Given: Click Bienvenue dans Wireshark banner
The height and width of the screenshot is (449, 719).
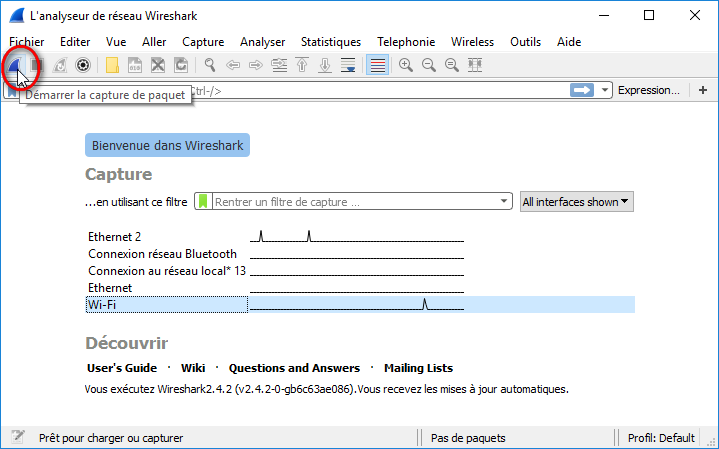Looking at the screenshot, I should (x=167, y=145).
